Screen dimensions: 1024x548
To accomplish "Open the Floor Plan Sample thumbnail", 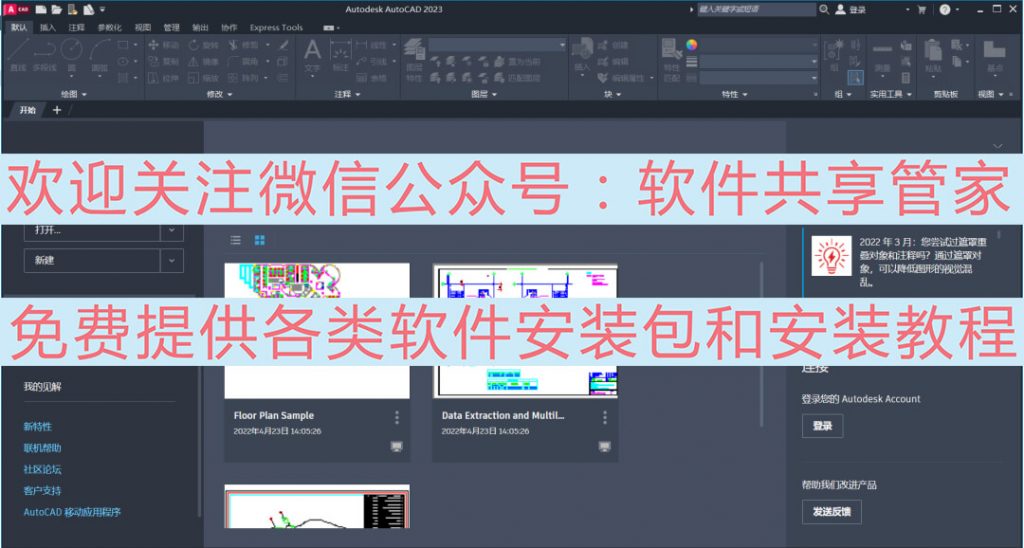I will 317,330.
